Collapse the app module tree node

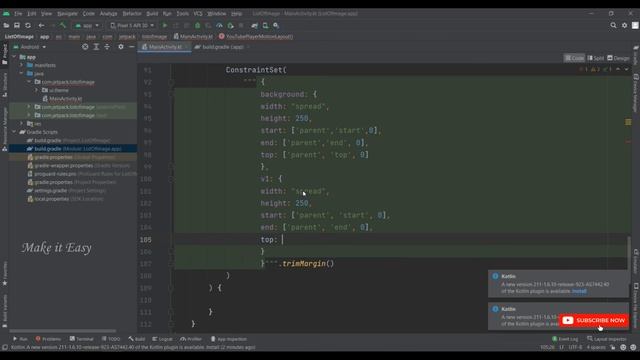15,57
